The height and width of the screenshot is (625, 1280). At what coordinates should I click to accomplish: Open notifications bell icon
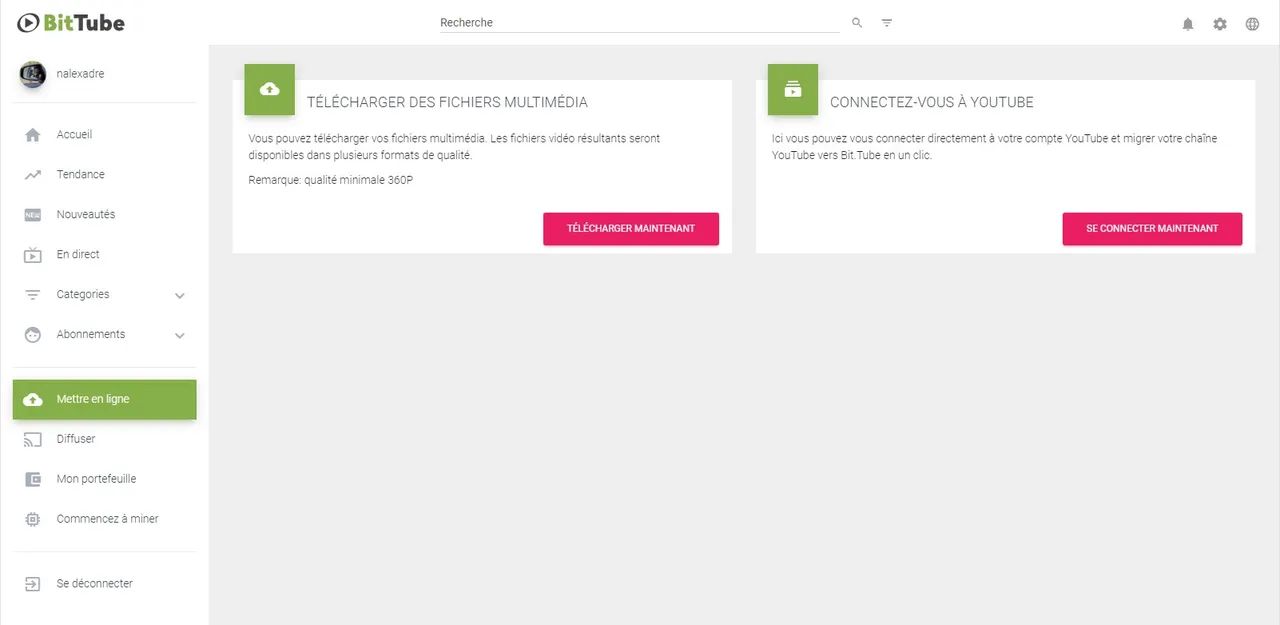coord(1188,23)
